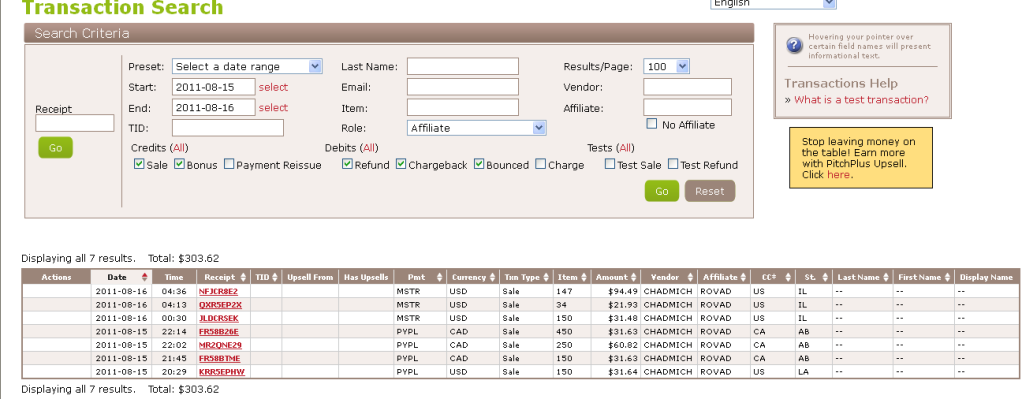
Task: Sort by the Pmt column arrows
Action: pyautogui.click(x=439, y=277)
